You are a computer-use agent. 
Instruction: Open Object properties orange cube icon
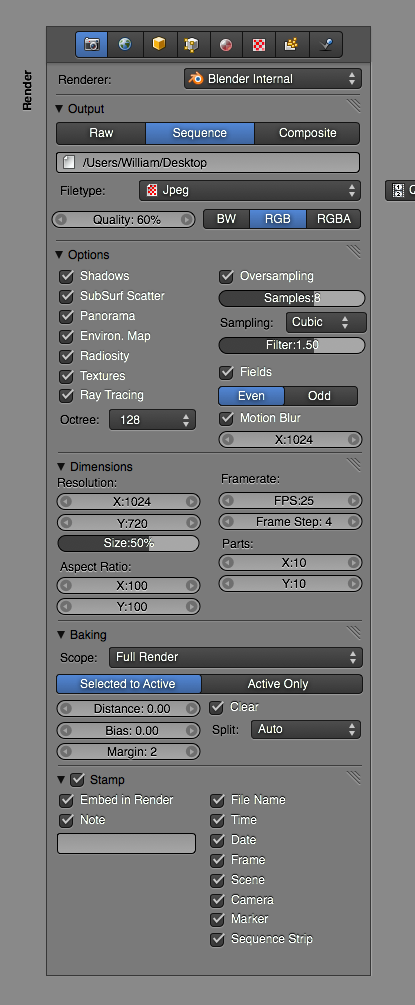click(x=158, y=44)
